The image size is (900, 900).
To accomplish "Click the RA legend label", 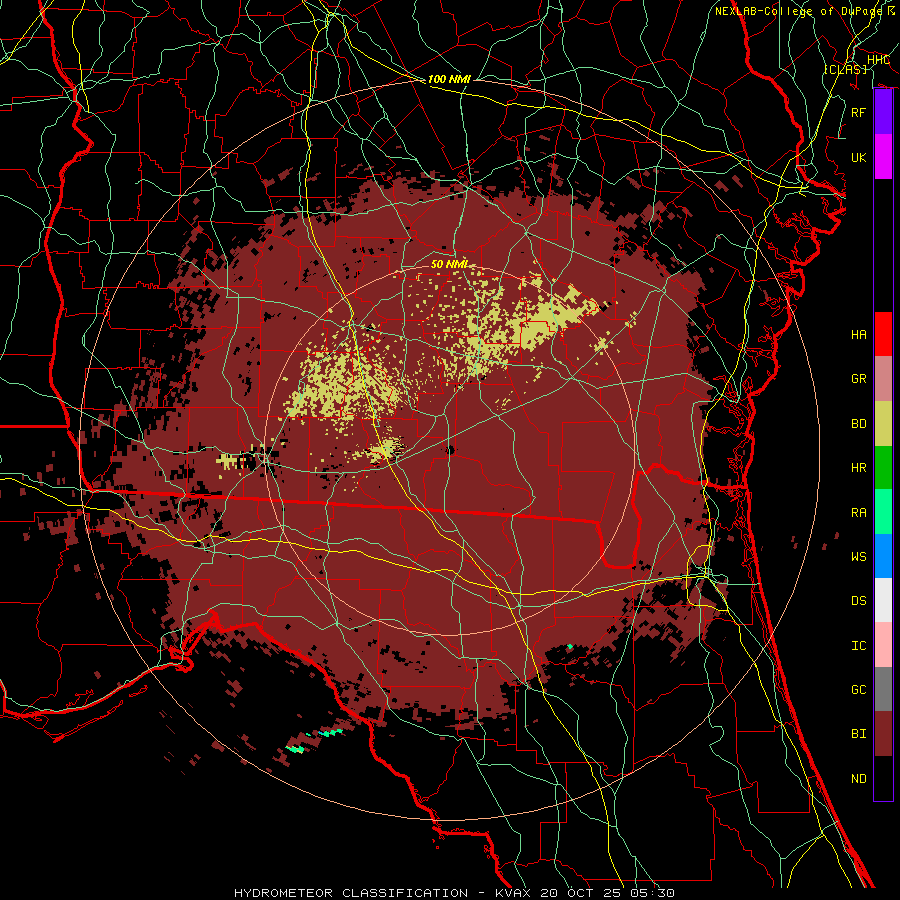I will pos(859,513).
